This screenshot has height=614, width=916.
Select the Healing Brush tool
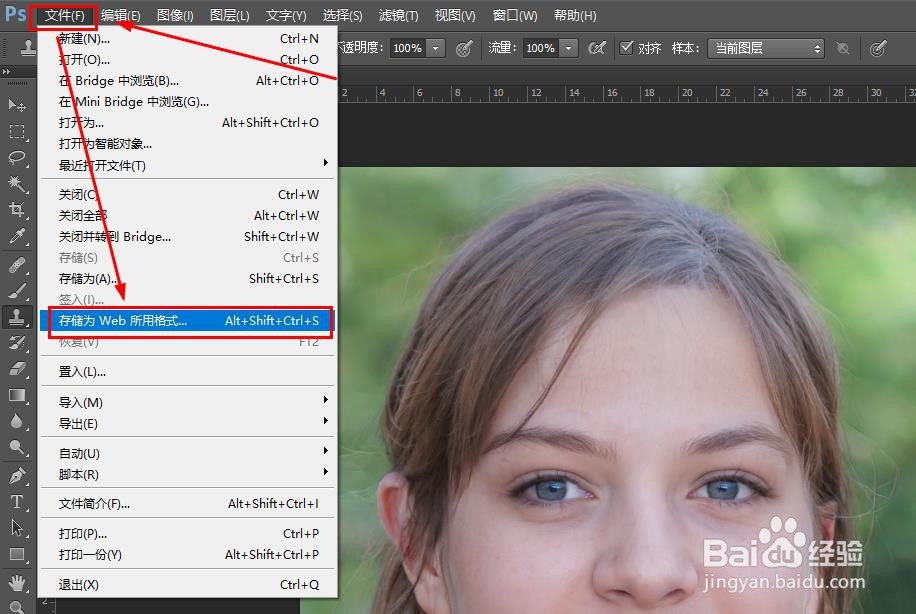16,265
